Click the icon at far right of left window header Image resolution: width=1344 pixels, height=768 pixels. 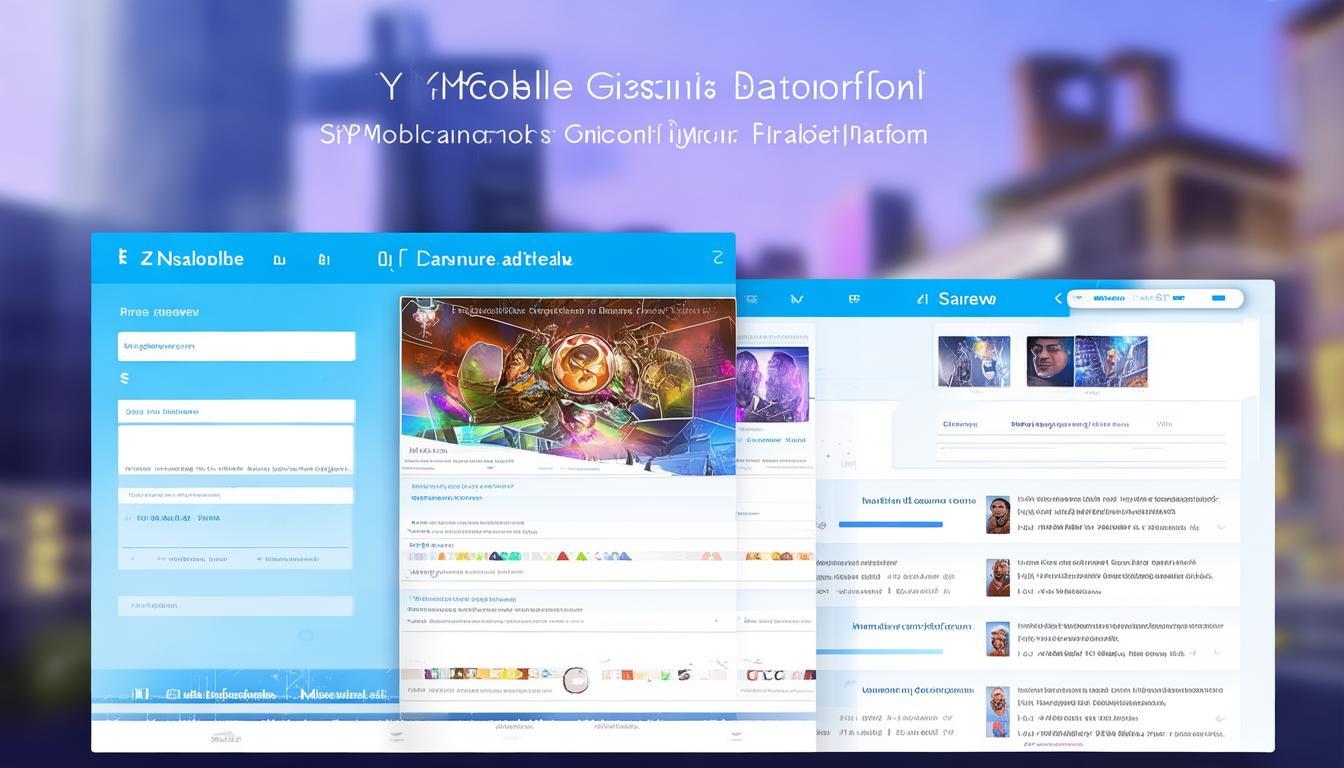click(x=716, y=258)
